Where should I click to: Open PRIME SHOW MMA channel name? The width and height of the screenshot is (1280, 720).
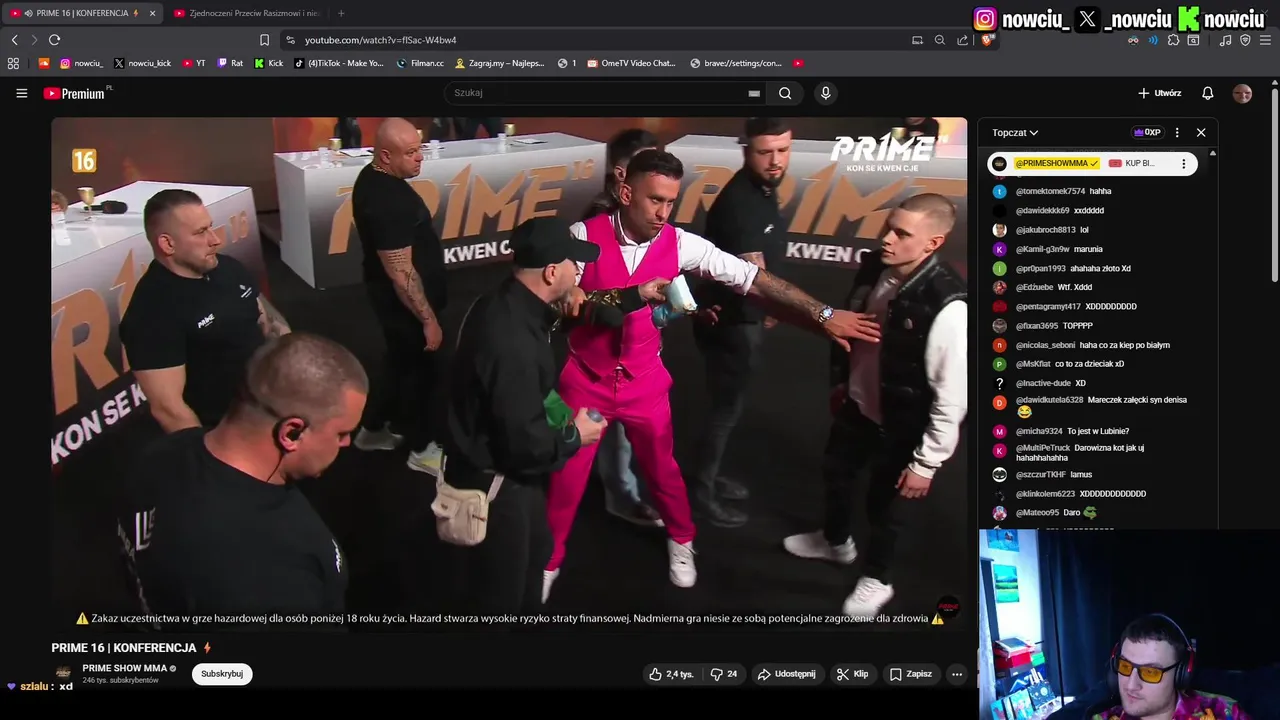125,668
